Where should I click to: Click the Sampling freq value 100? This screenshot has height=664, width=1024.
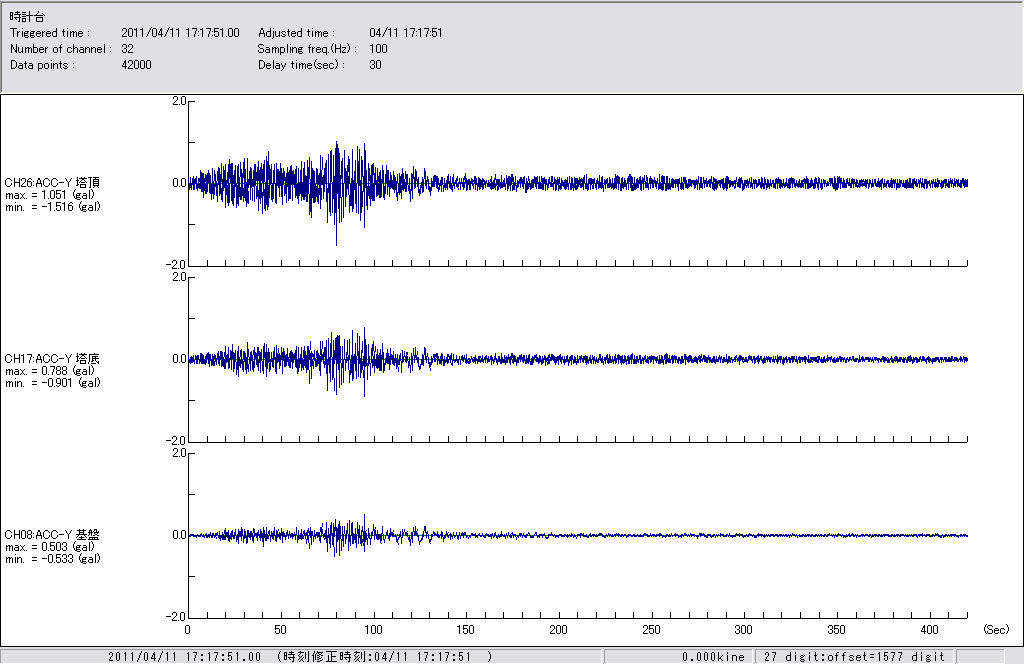click(378, 49)
